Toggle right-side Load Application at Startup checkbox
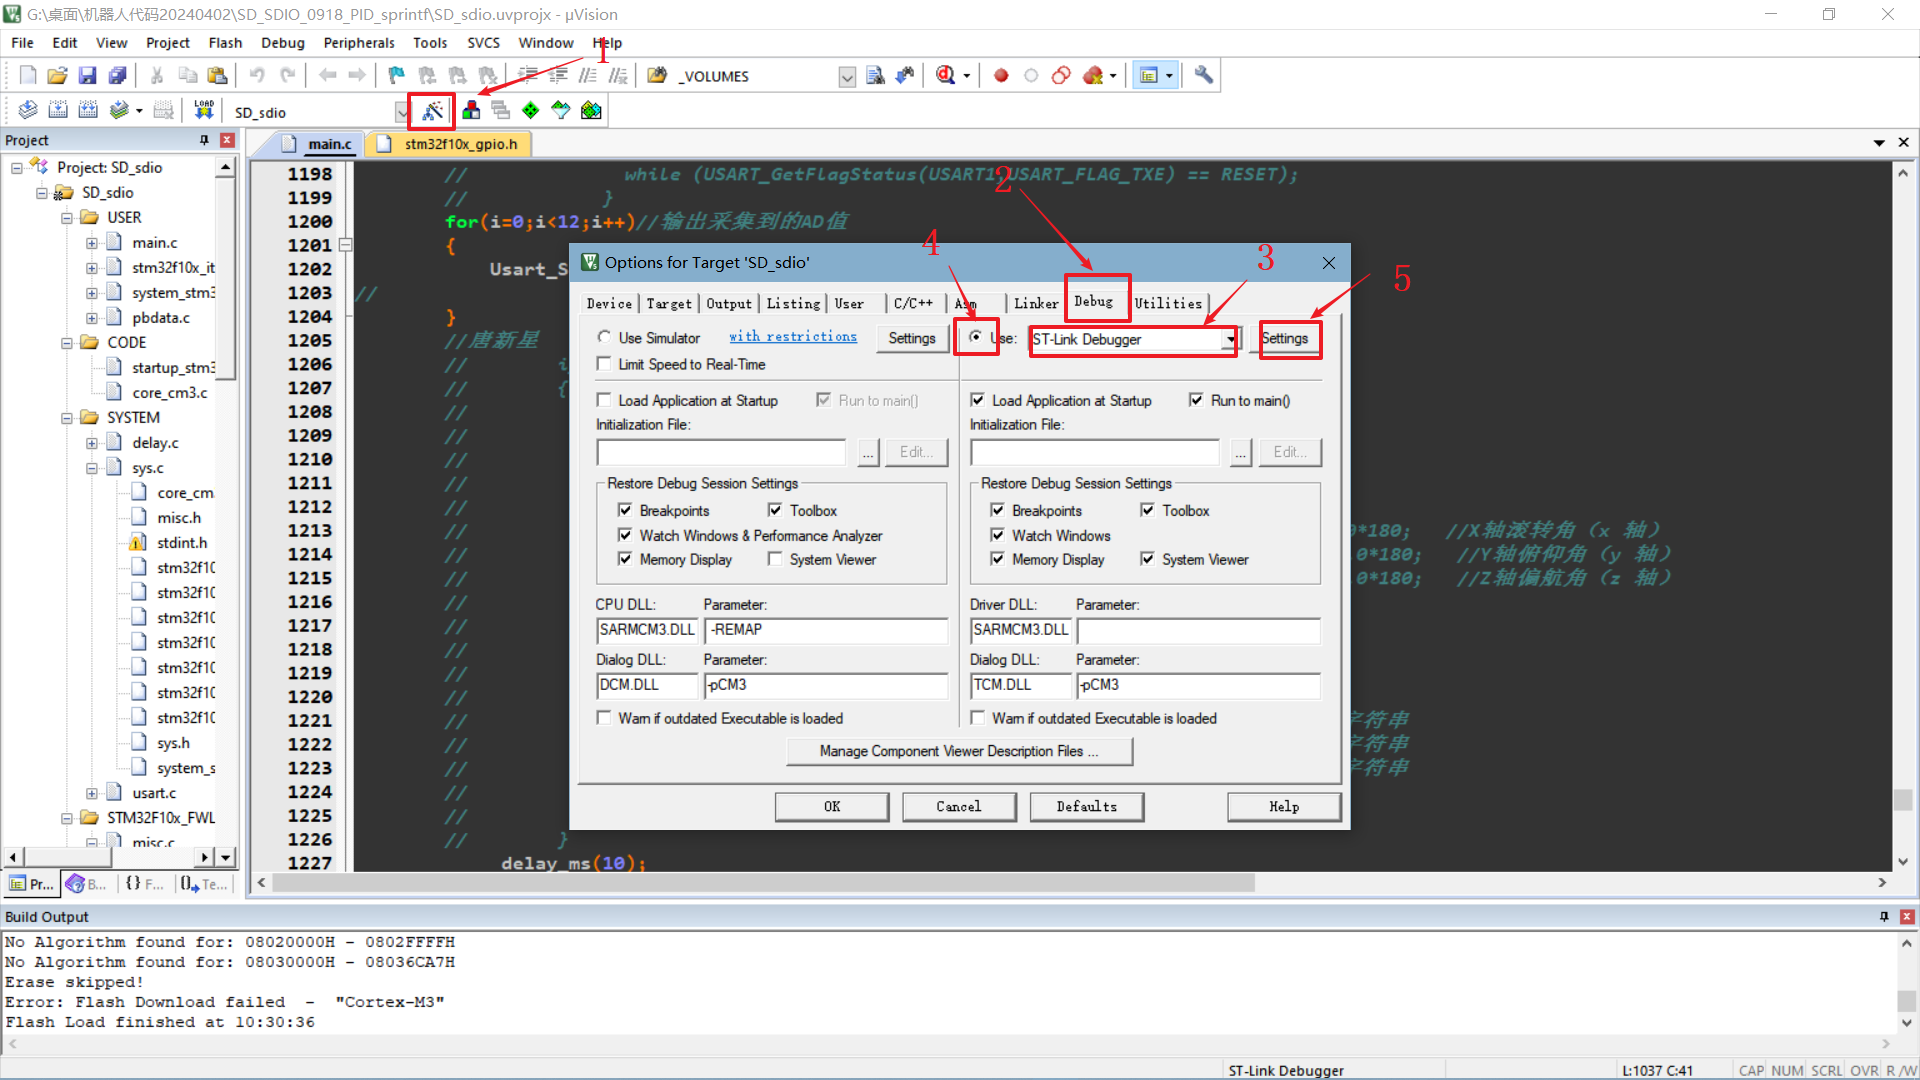 [977, 400]
